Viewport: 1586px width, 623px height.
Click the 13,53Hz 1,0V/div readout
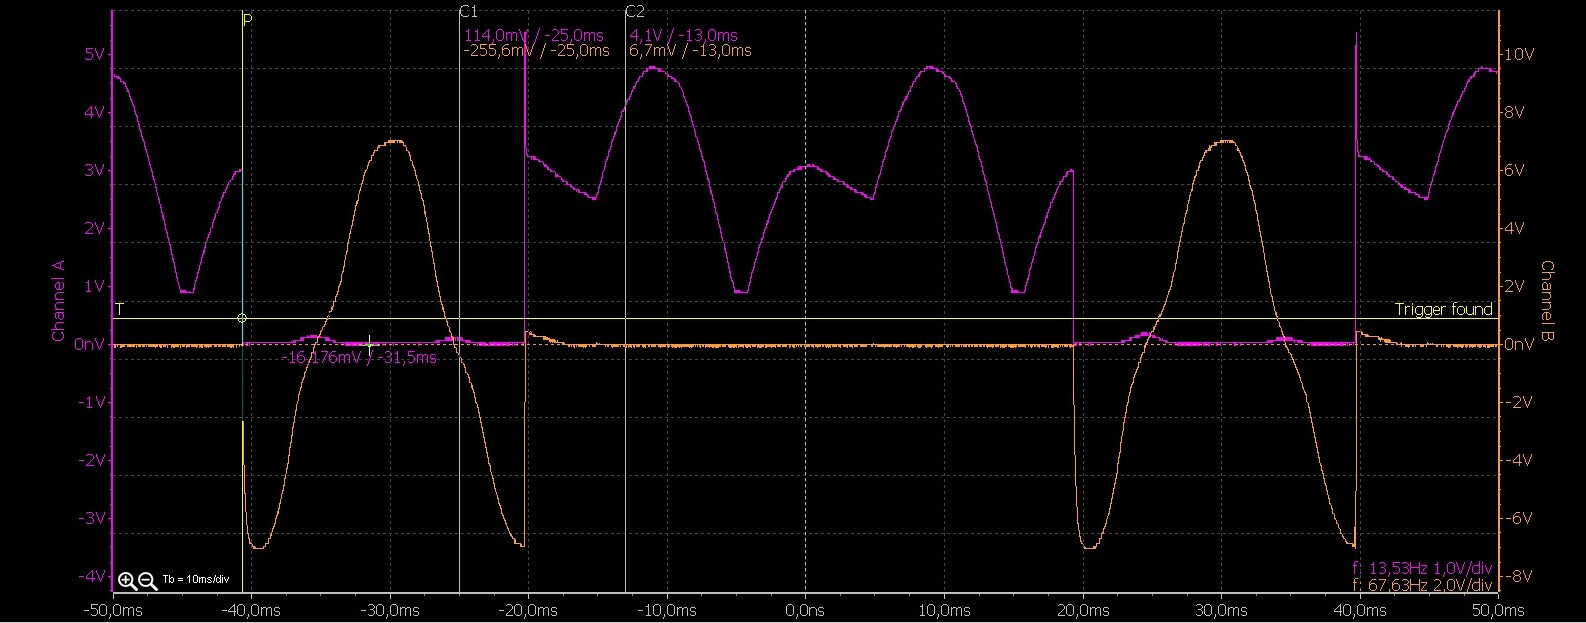pos(1422,569)
